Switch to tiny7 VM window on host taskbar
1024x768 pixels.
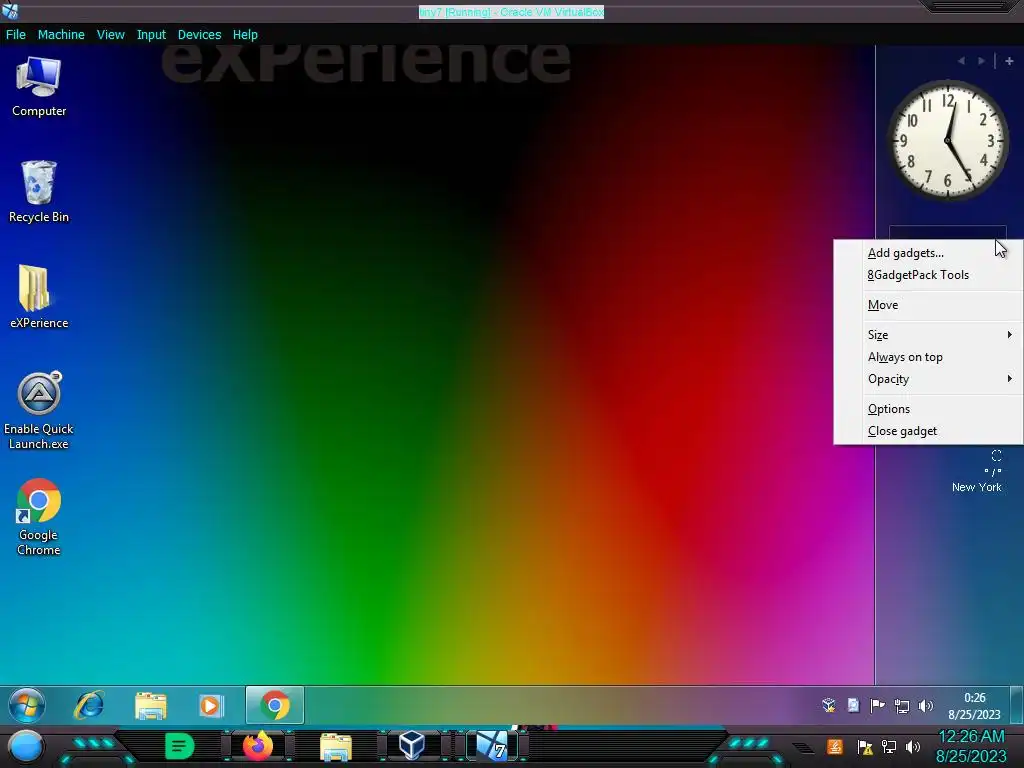(x=492, y=746)
